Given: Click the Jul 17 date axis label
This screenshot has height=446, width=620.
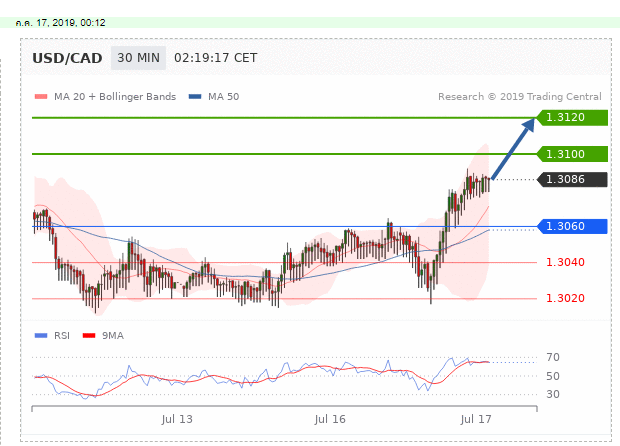Looking at the screenshot, I should pos(476,419).
